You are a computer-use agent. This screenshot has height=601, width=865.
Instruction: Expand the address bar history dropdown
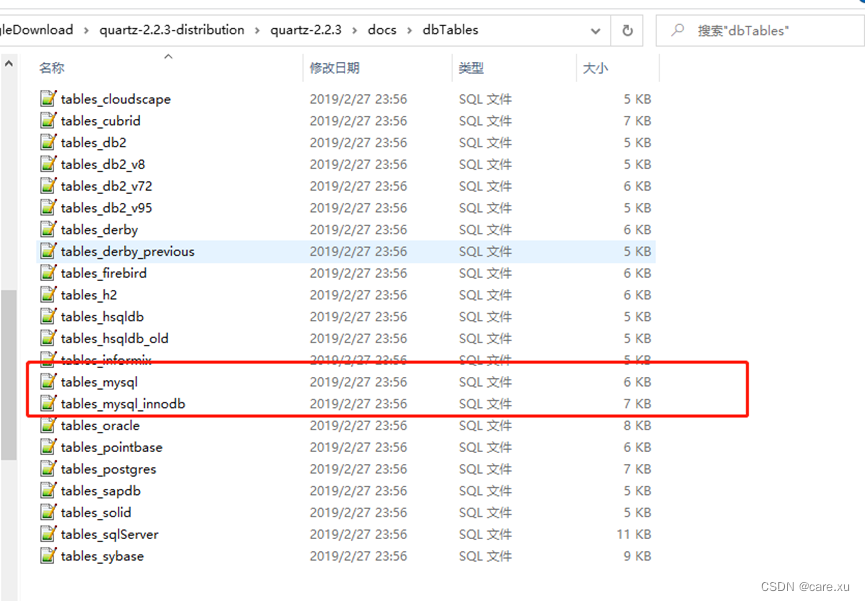click(x=596, y=30)
